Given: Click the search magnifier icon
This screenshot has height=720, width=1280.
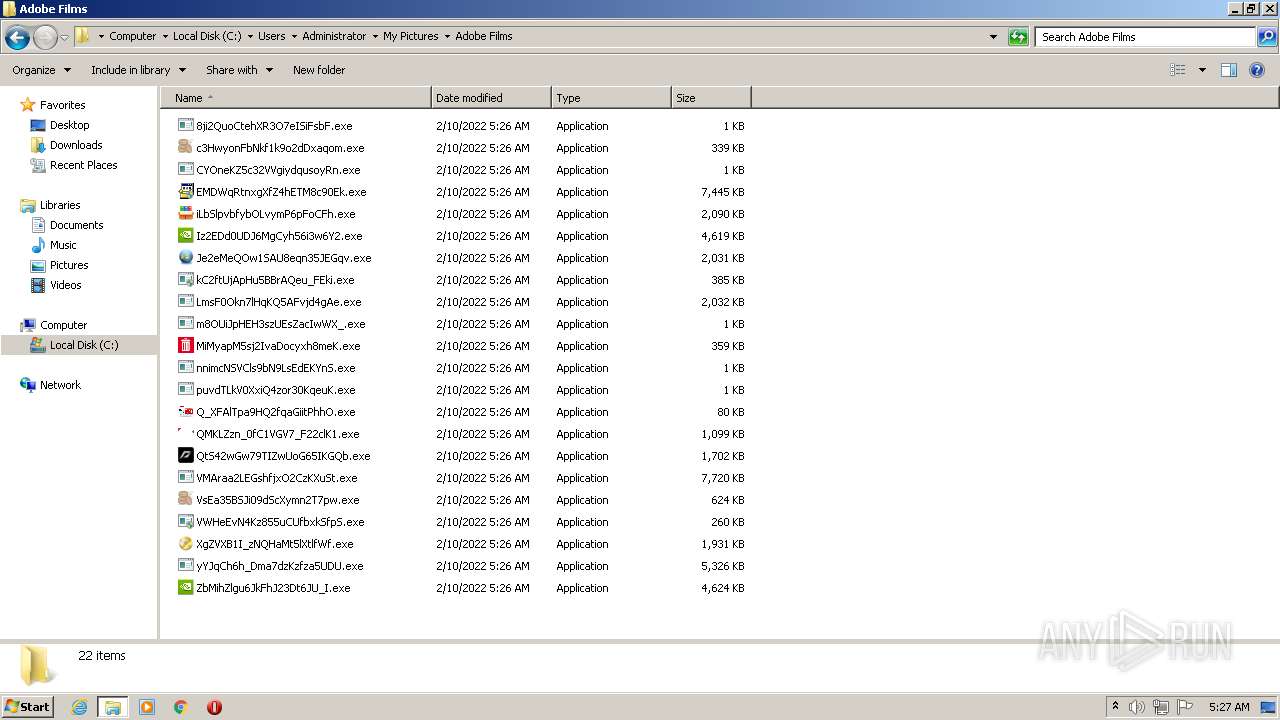Looking at the screenshot, I should [1267, 37].
